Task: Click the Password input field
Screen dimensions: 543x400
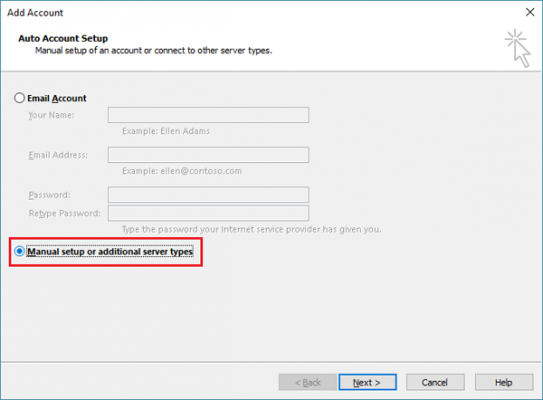Action: point(208,195)
